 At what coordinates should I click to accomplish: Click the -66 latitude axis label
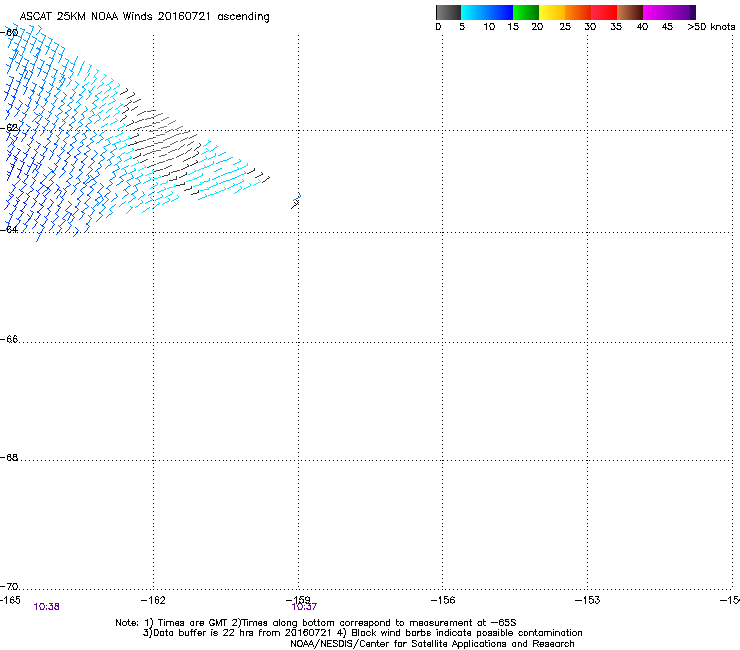coord(9,339)
